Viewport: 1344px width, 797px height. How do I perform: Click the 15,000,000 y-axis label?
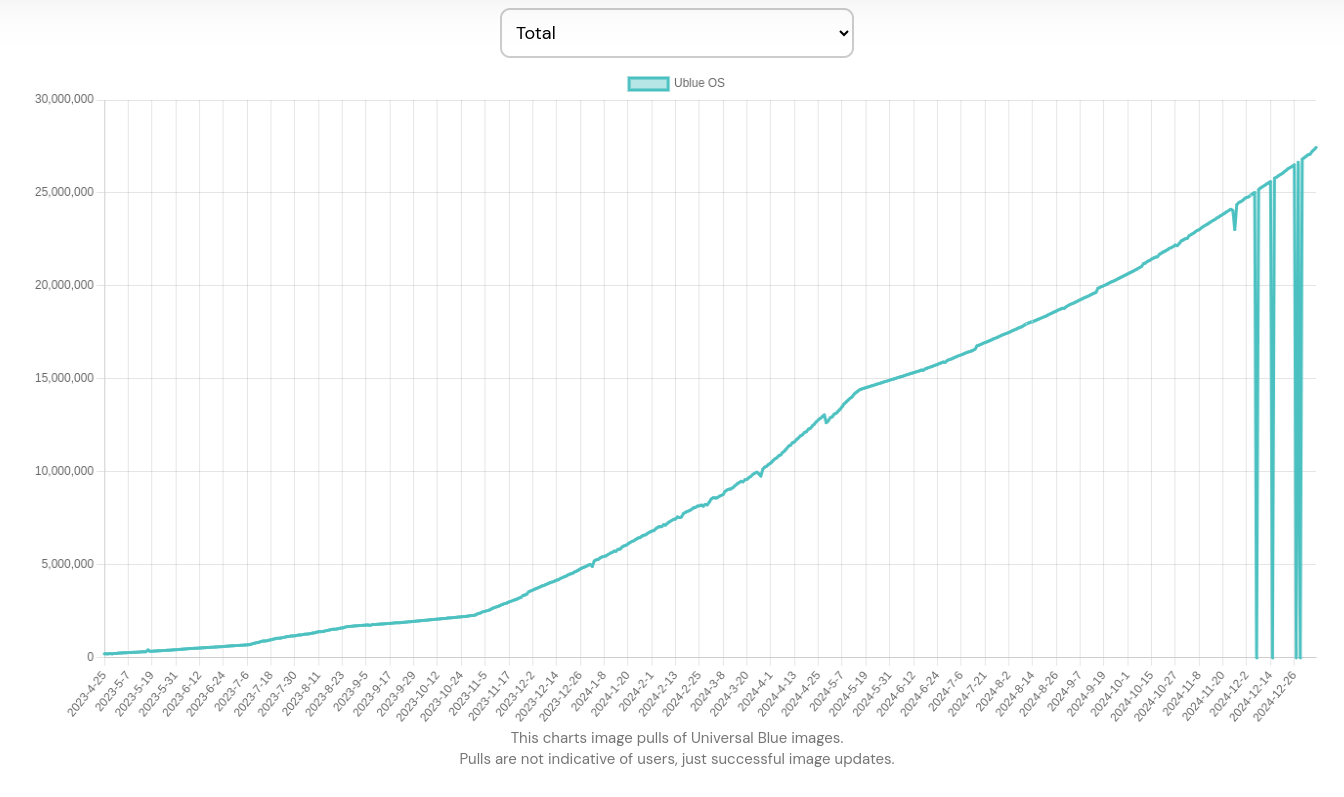(64, 378)
